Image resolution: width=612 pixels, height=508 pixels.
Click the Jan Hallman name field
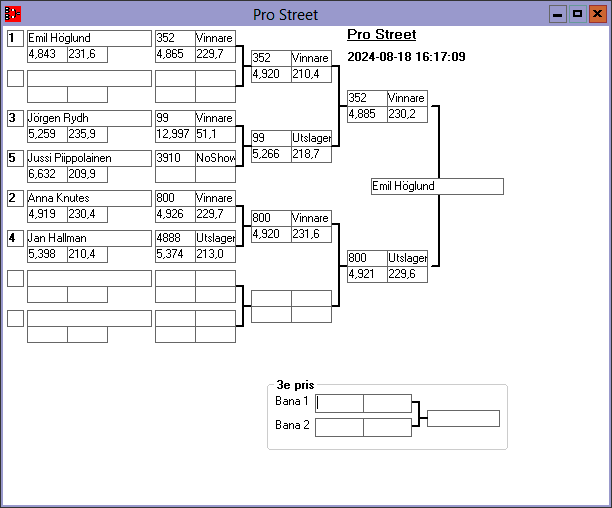88,238
